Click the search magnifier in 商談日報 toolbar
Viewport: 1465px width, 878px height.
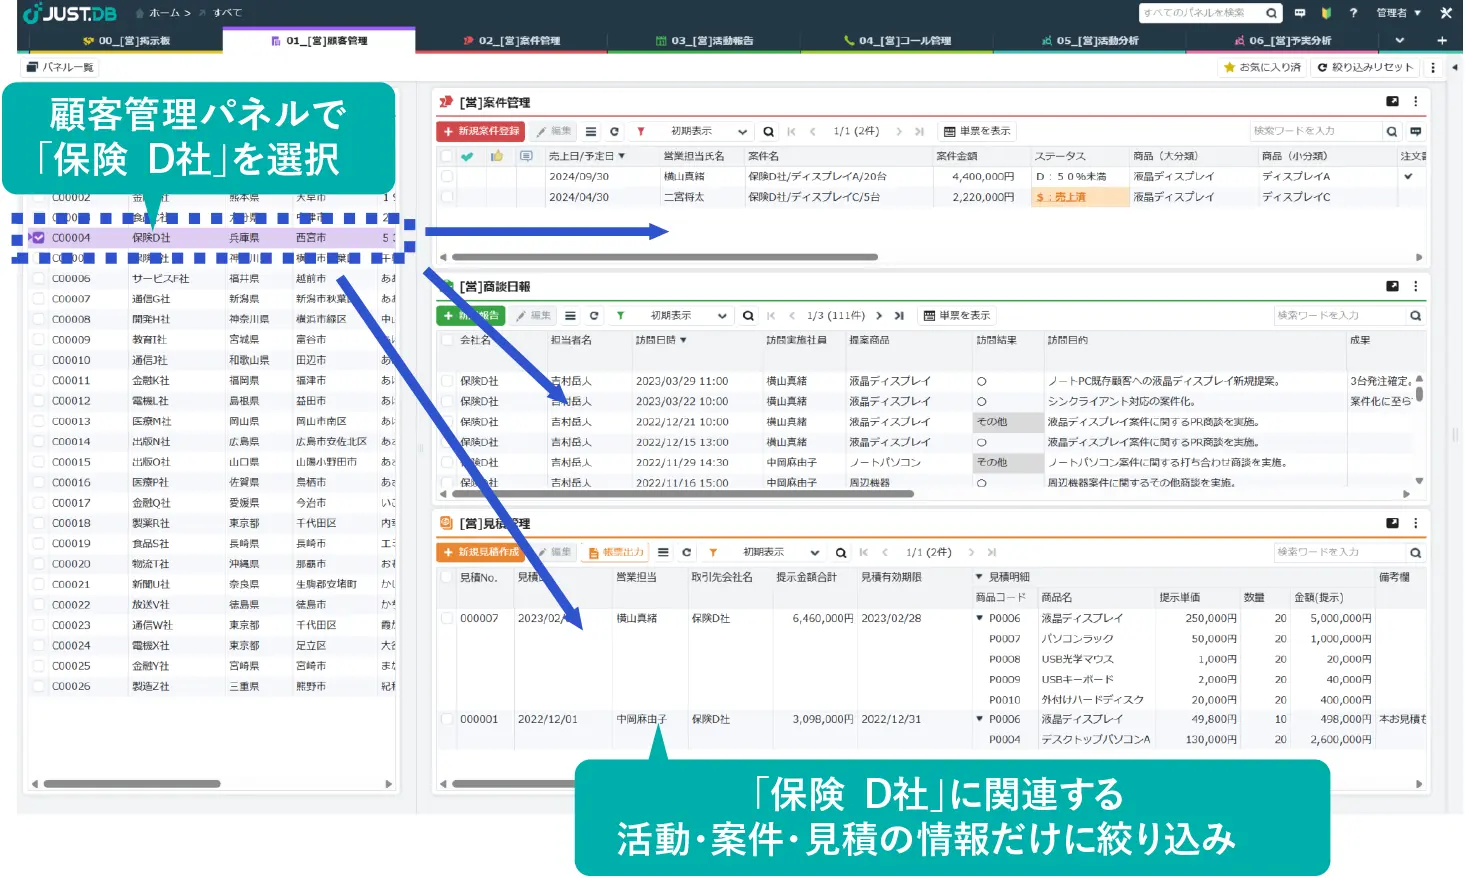[x=748, y=316]
